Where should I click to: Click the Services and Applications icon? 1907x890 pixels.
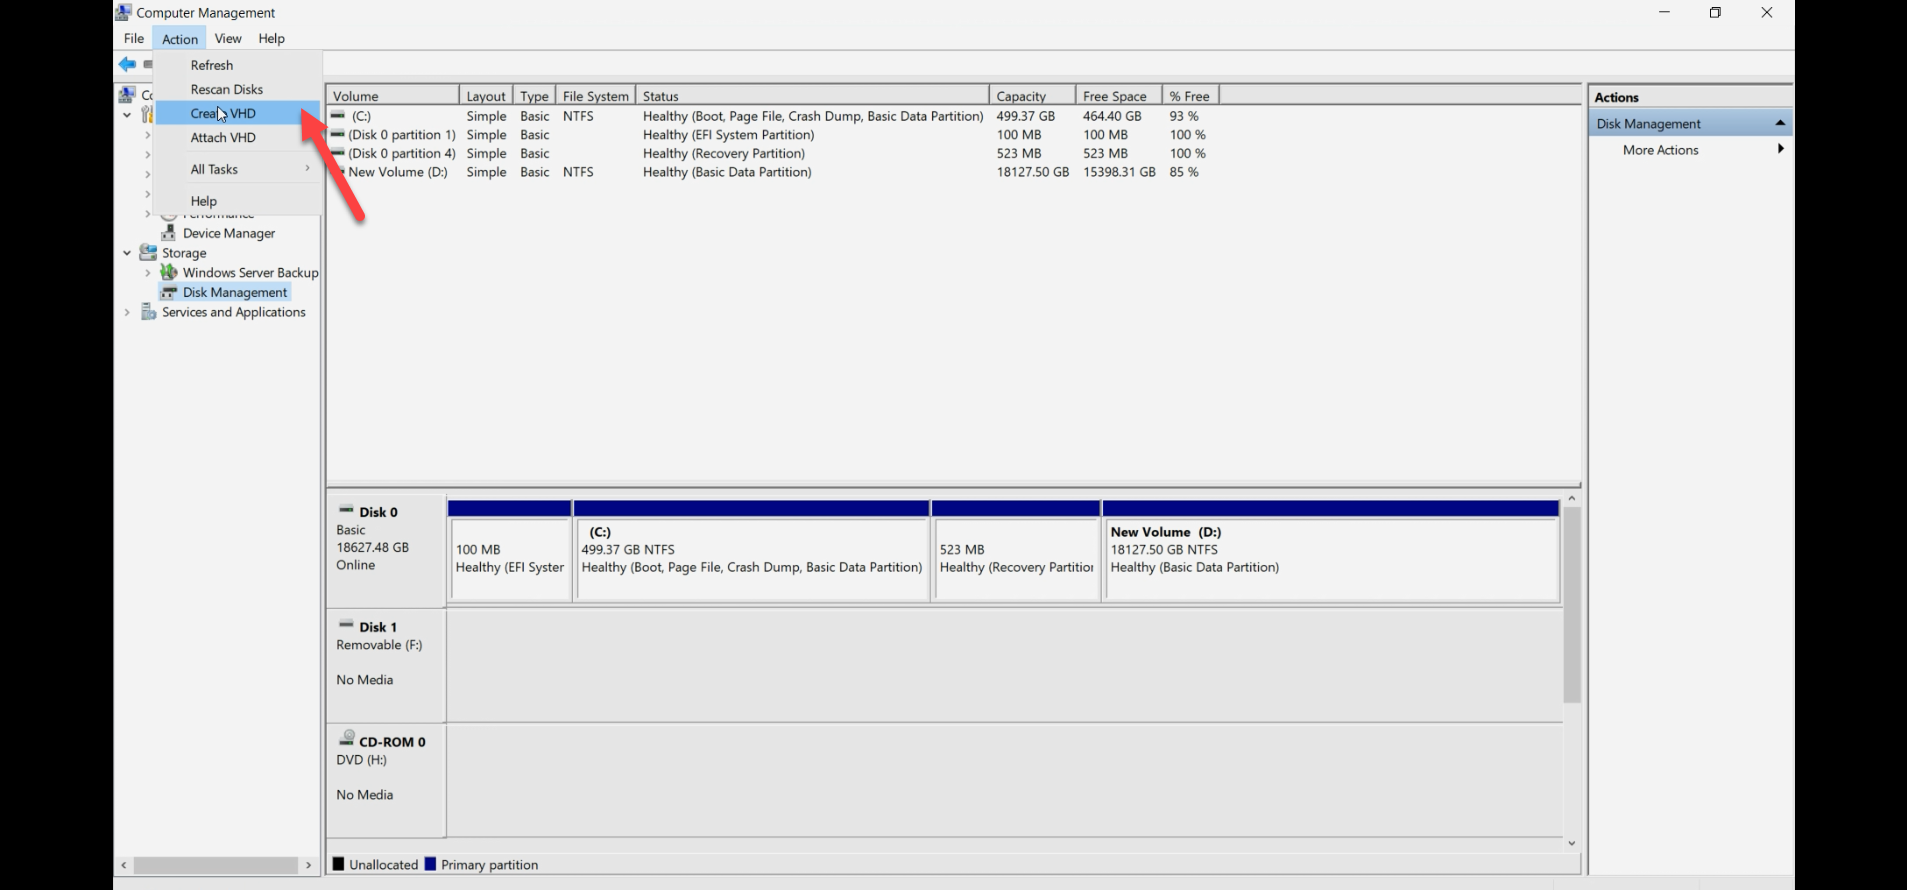point(148,312)
